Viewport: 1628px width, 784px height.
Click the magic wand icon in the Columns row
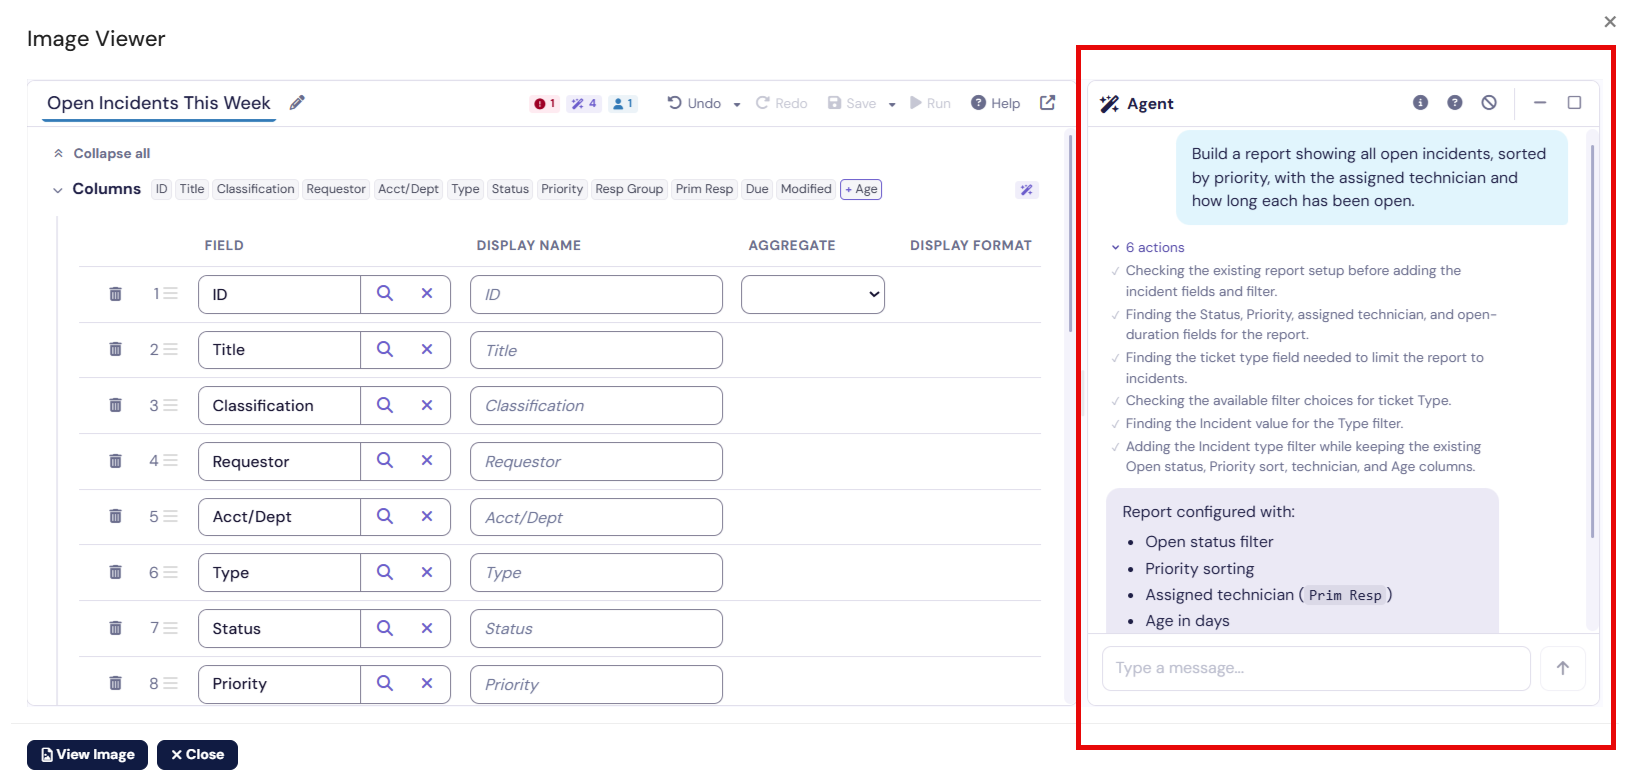point(1027,190)
